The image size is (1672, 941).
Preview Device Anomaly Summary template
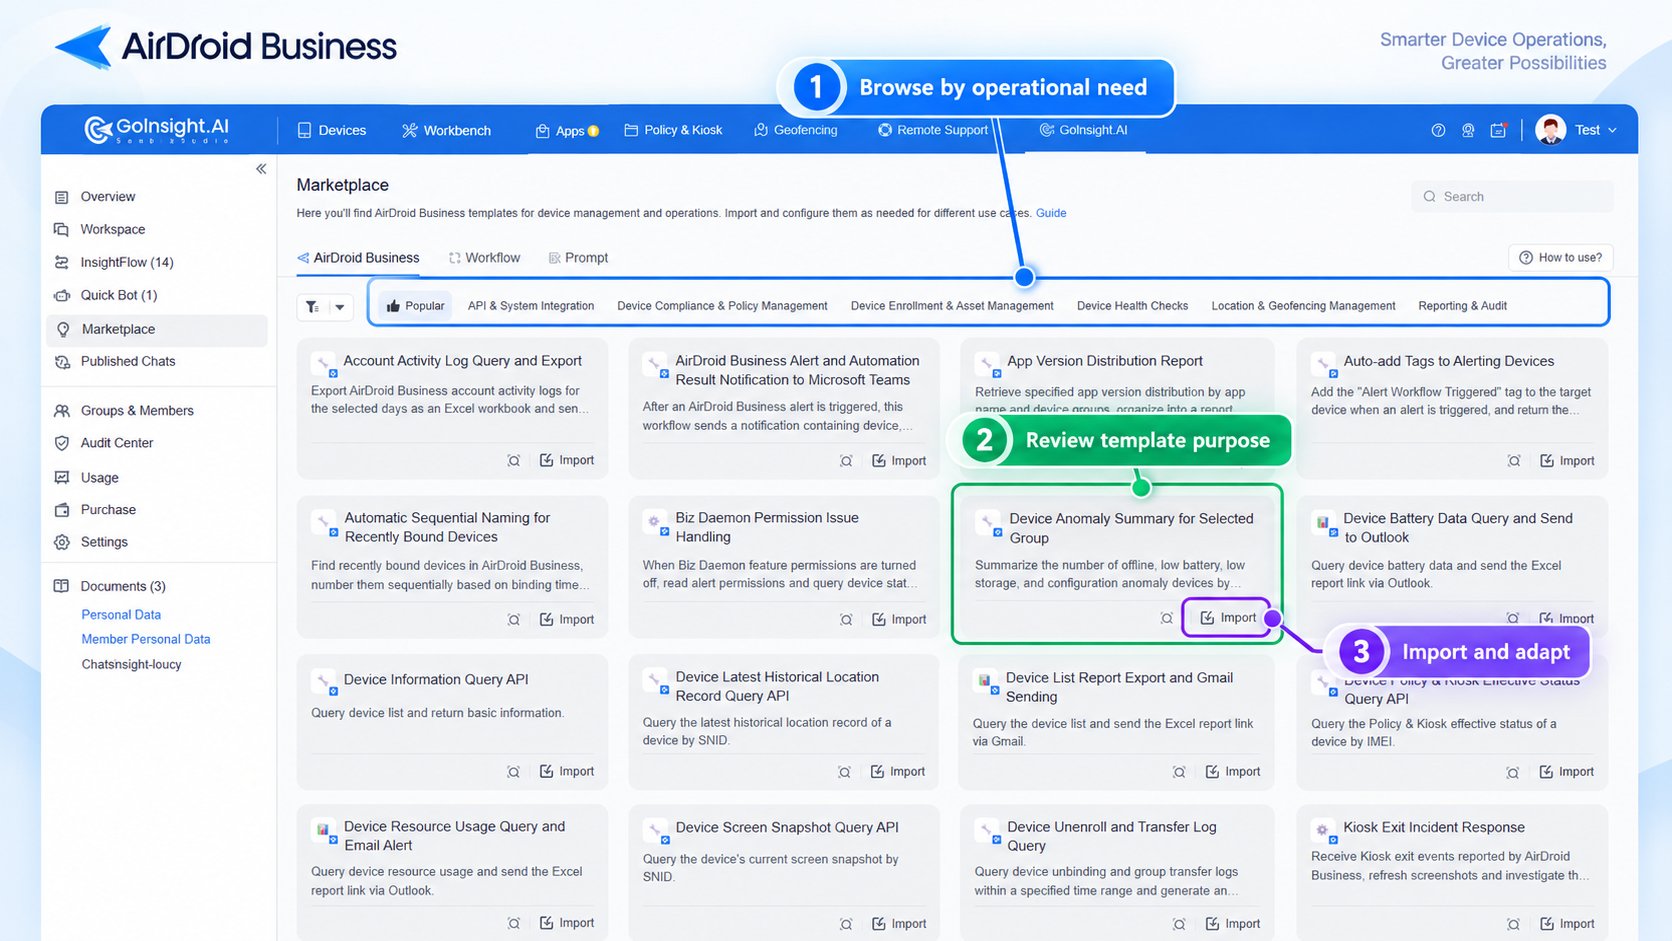coord(1167,619)
